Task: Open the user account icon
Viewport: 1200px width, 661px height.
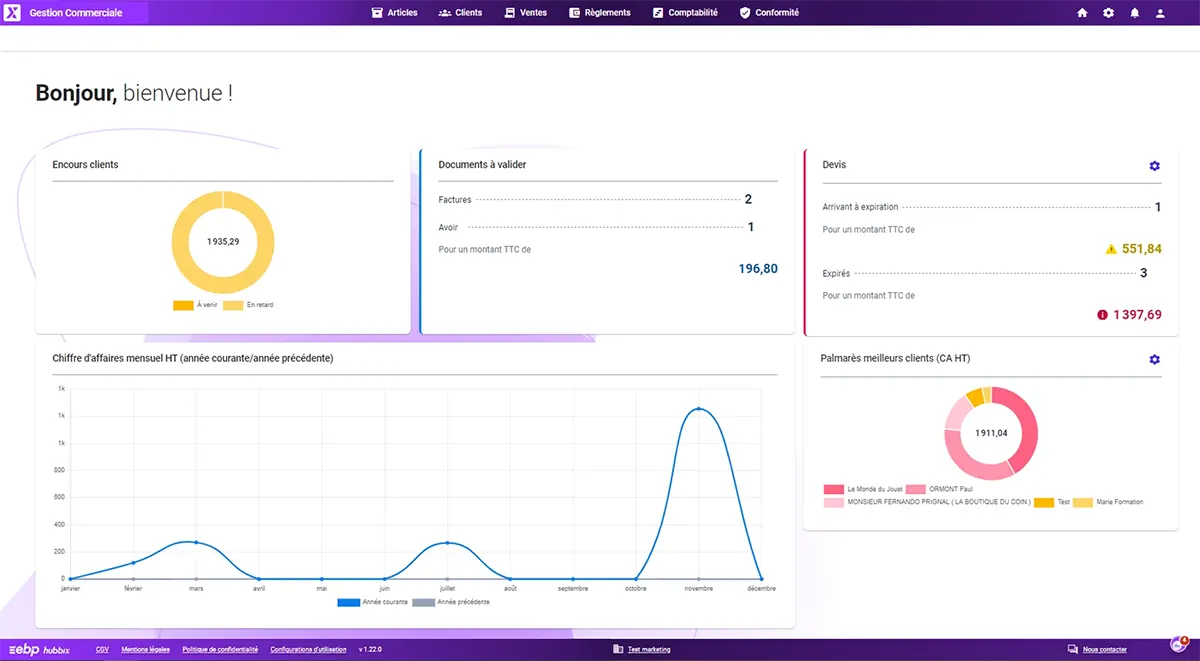Action: (x=1160, y=13)
